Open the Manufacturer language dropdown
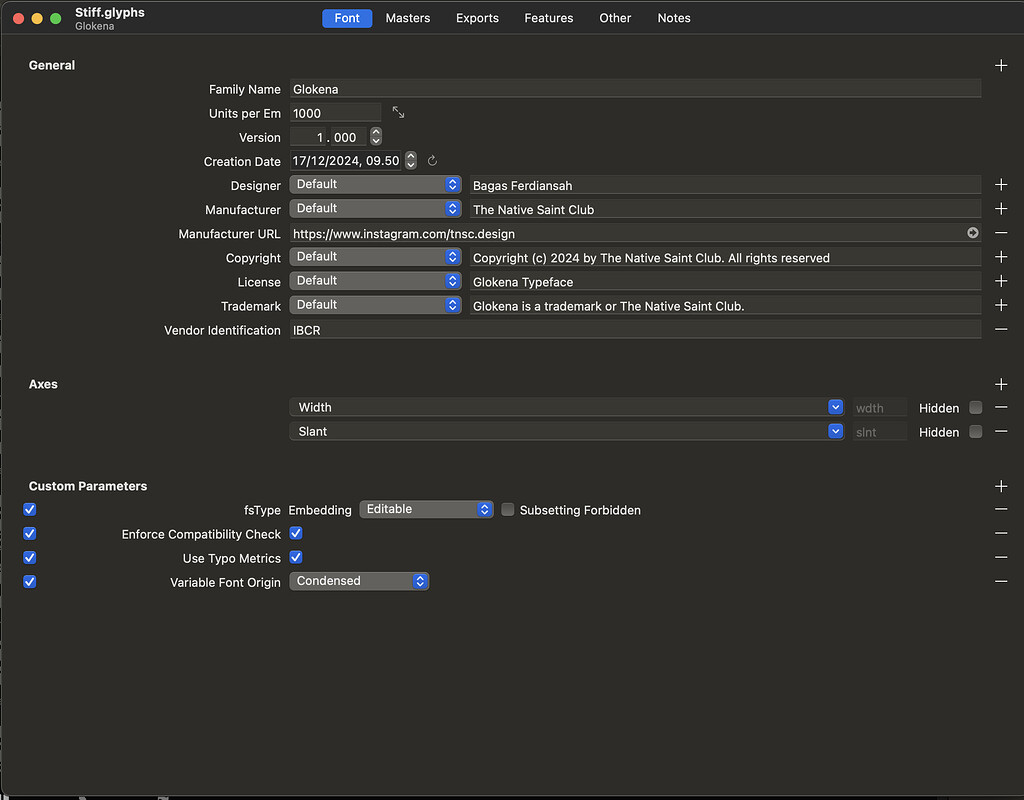This screenshot has height=800, width=1024. [x=376, y=209]
